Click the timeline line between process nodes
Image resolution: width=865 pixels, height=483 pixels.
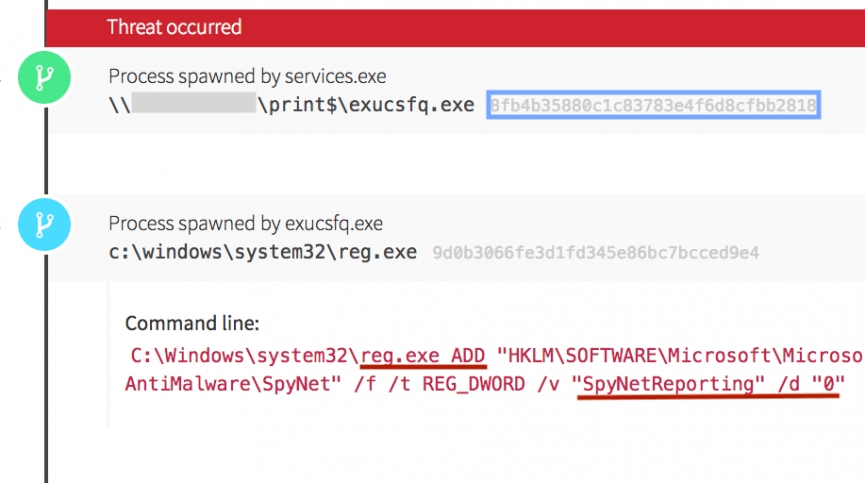click(46, 152)
